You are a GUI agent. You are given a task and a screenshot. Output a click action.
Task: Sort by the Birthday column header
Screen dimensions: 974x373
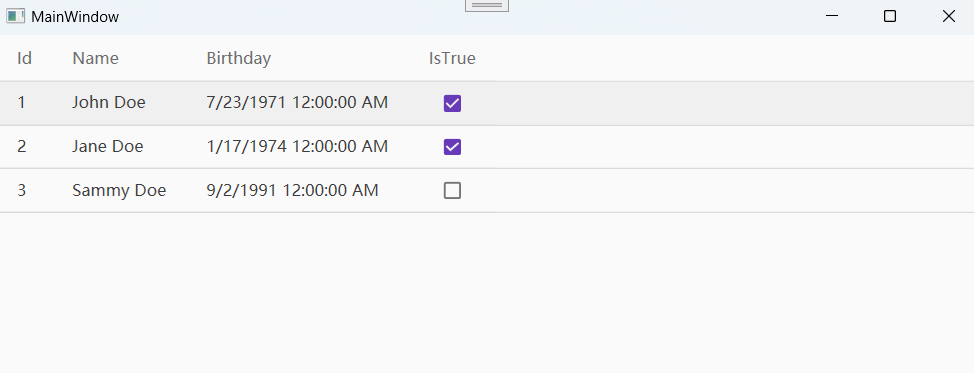239,58
